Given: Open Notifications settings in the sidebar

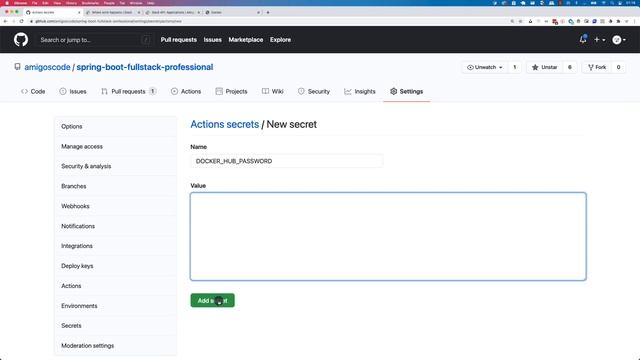Looking at the screenshot, I should tap(116, 226).
